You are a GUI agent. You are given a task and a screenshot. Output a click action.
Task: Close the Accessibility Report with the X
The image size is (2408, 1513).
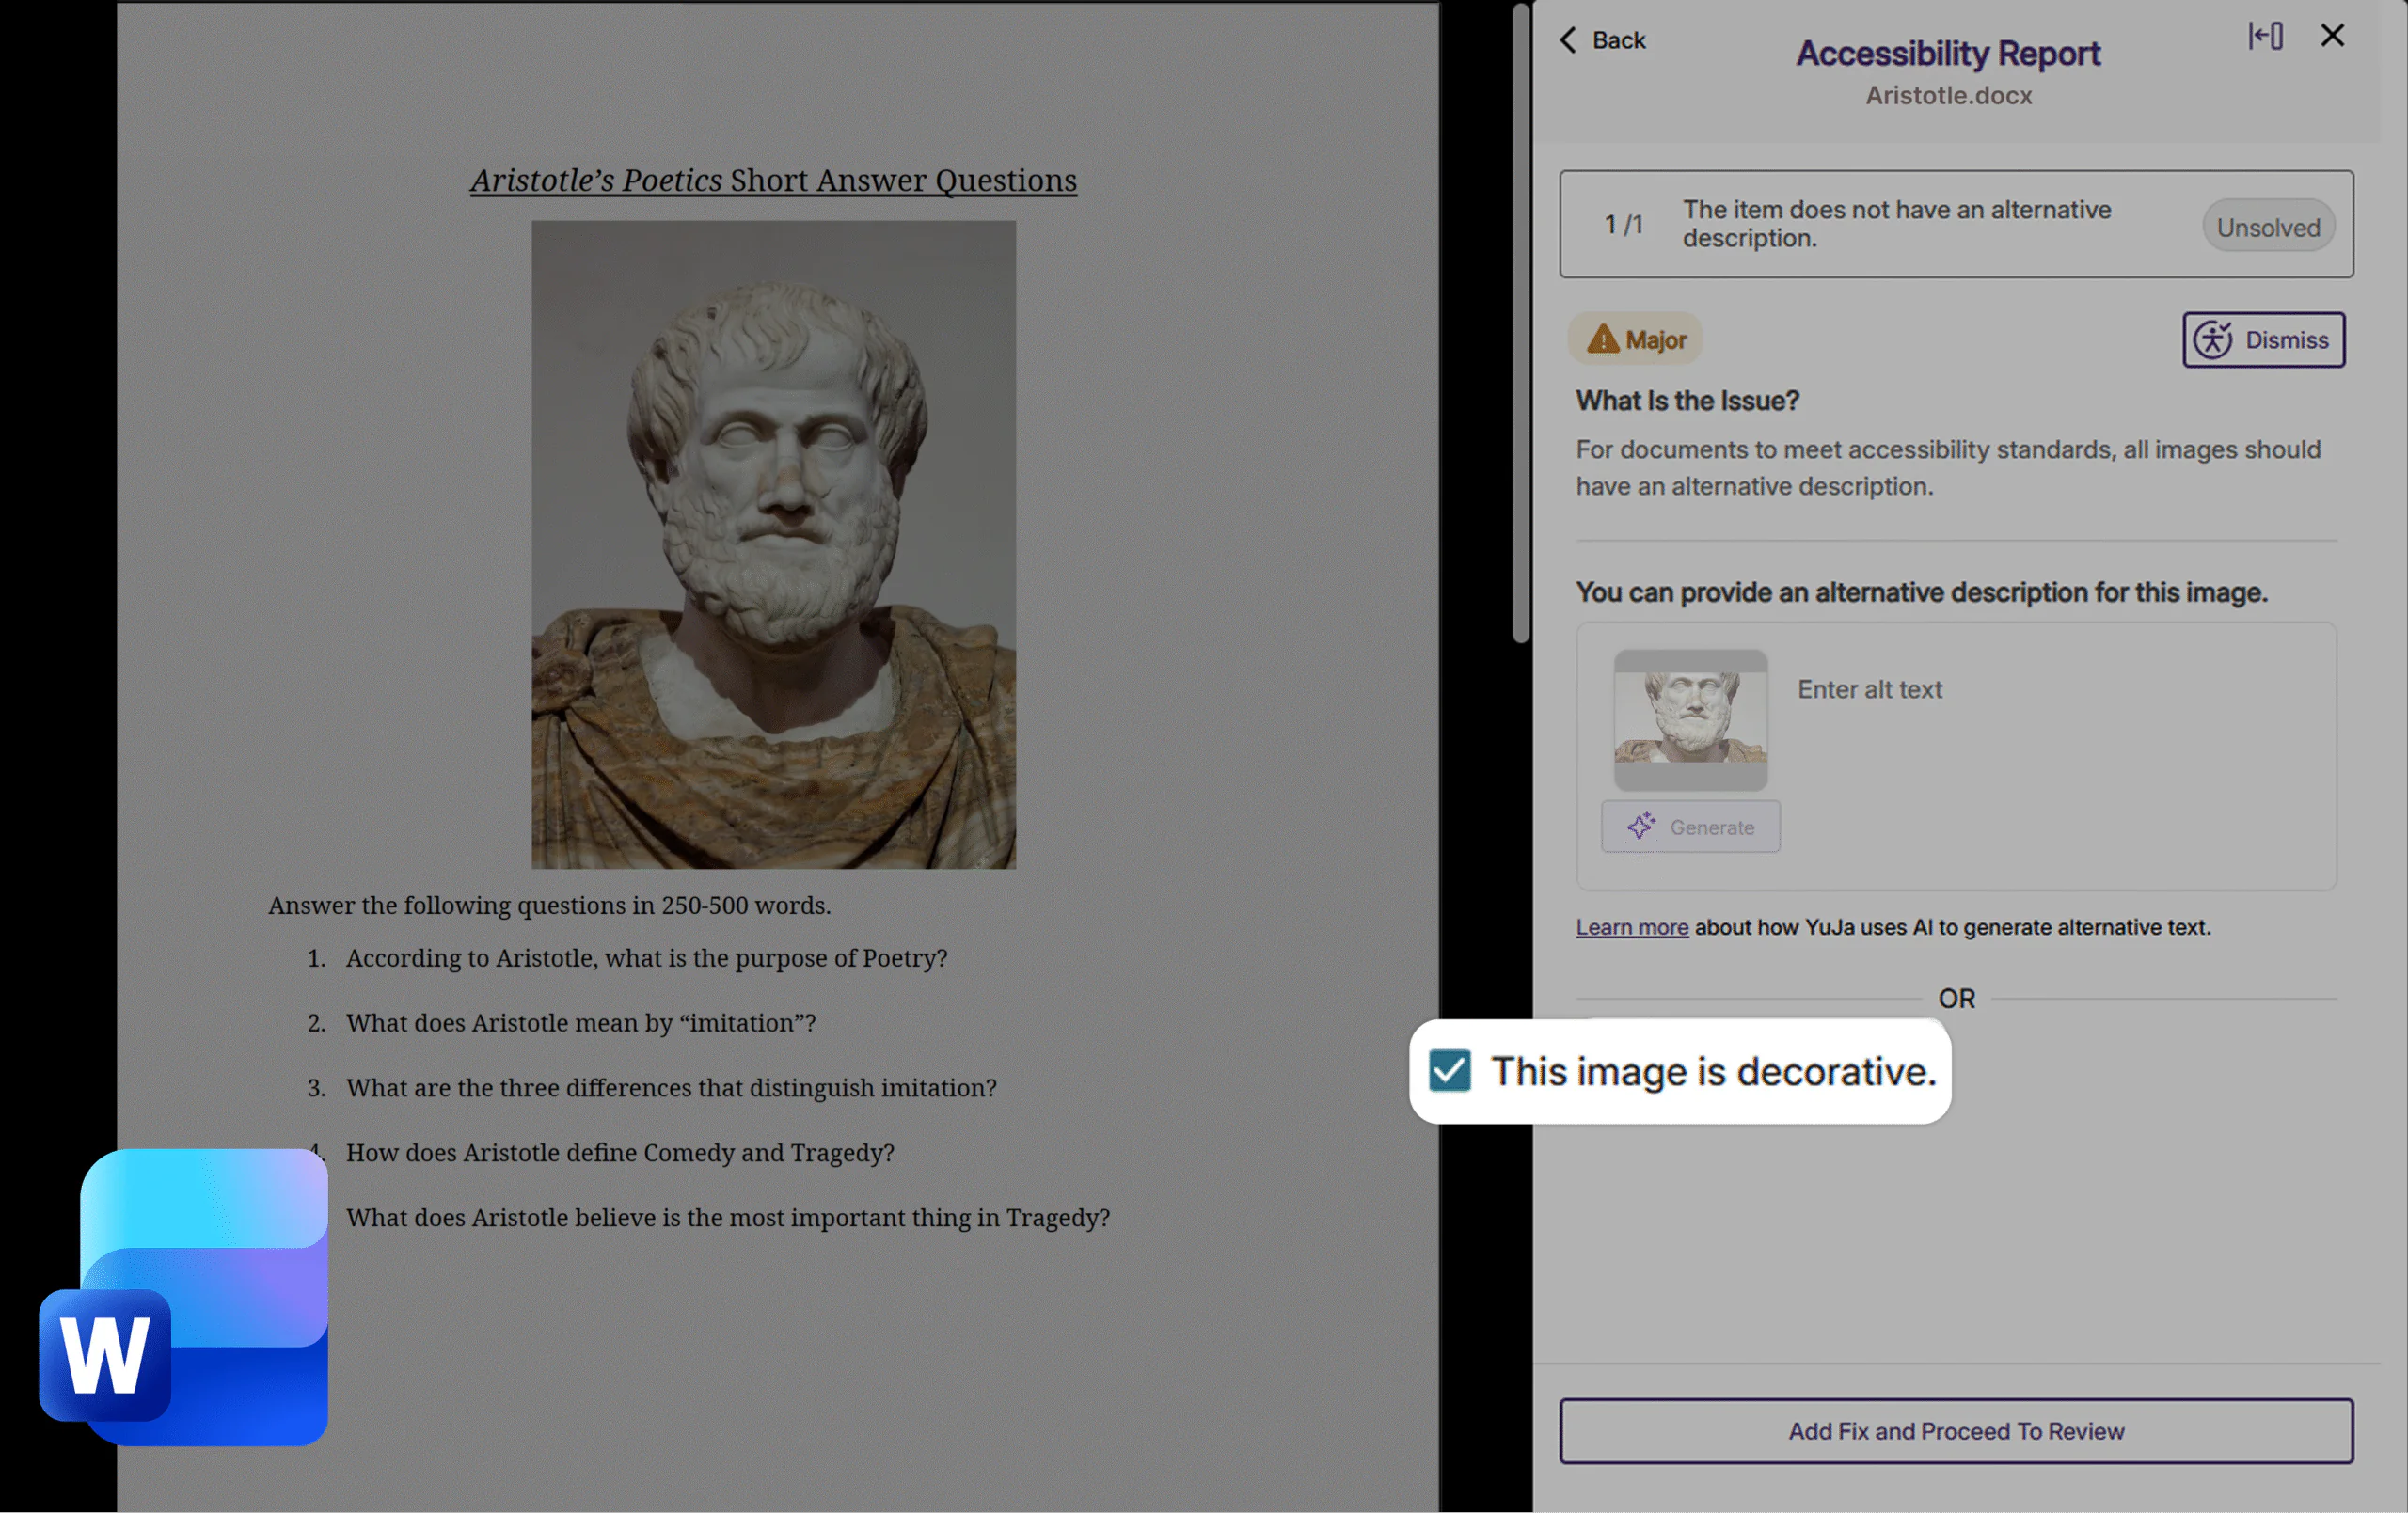click(x=2333, y=35)
